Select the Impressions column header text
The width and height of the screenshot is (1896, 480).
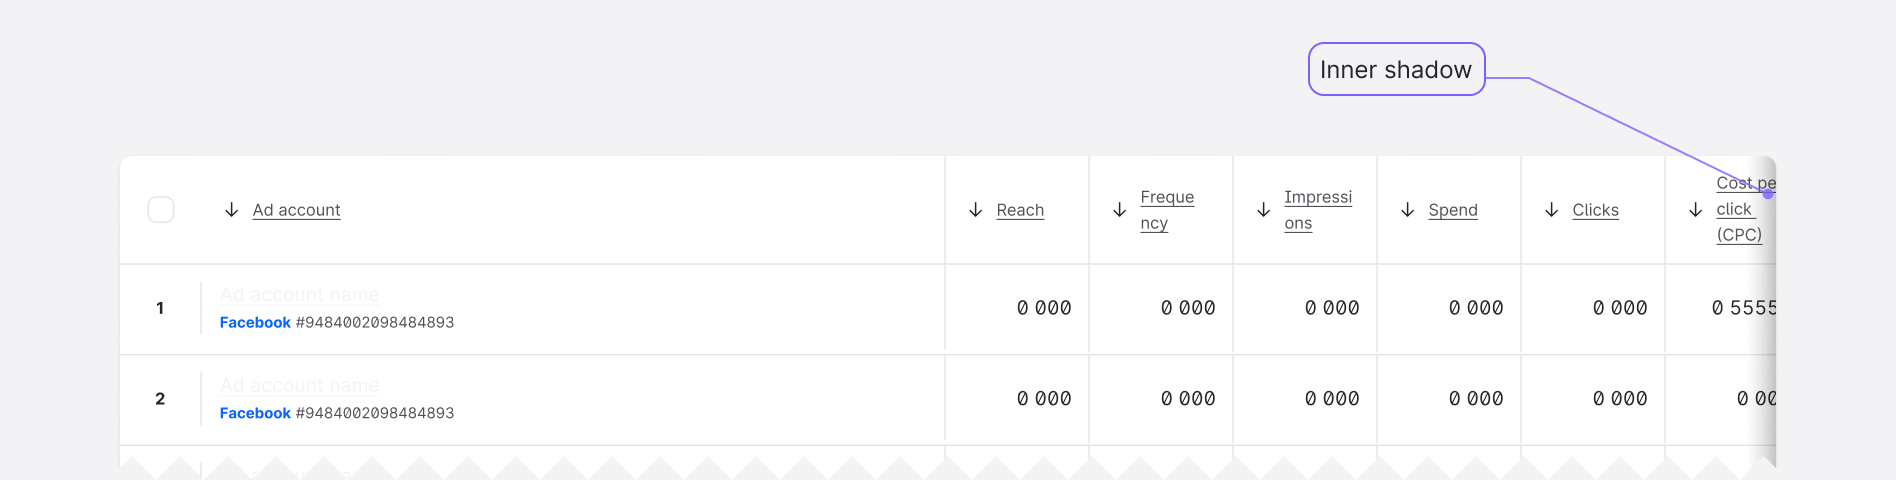pyautogui.click(x=1317, y=210)
